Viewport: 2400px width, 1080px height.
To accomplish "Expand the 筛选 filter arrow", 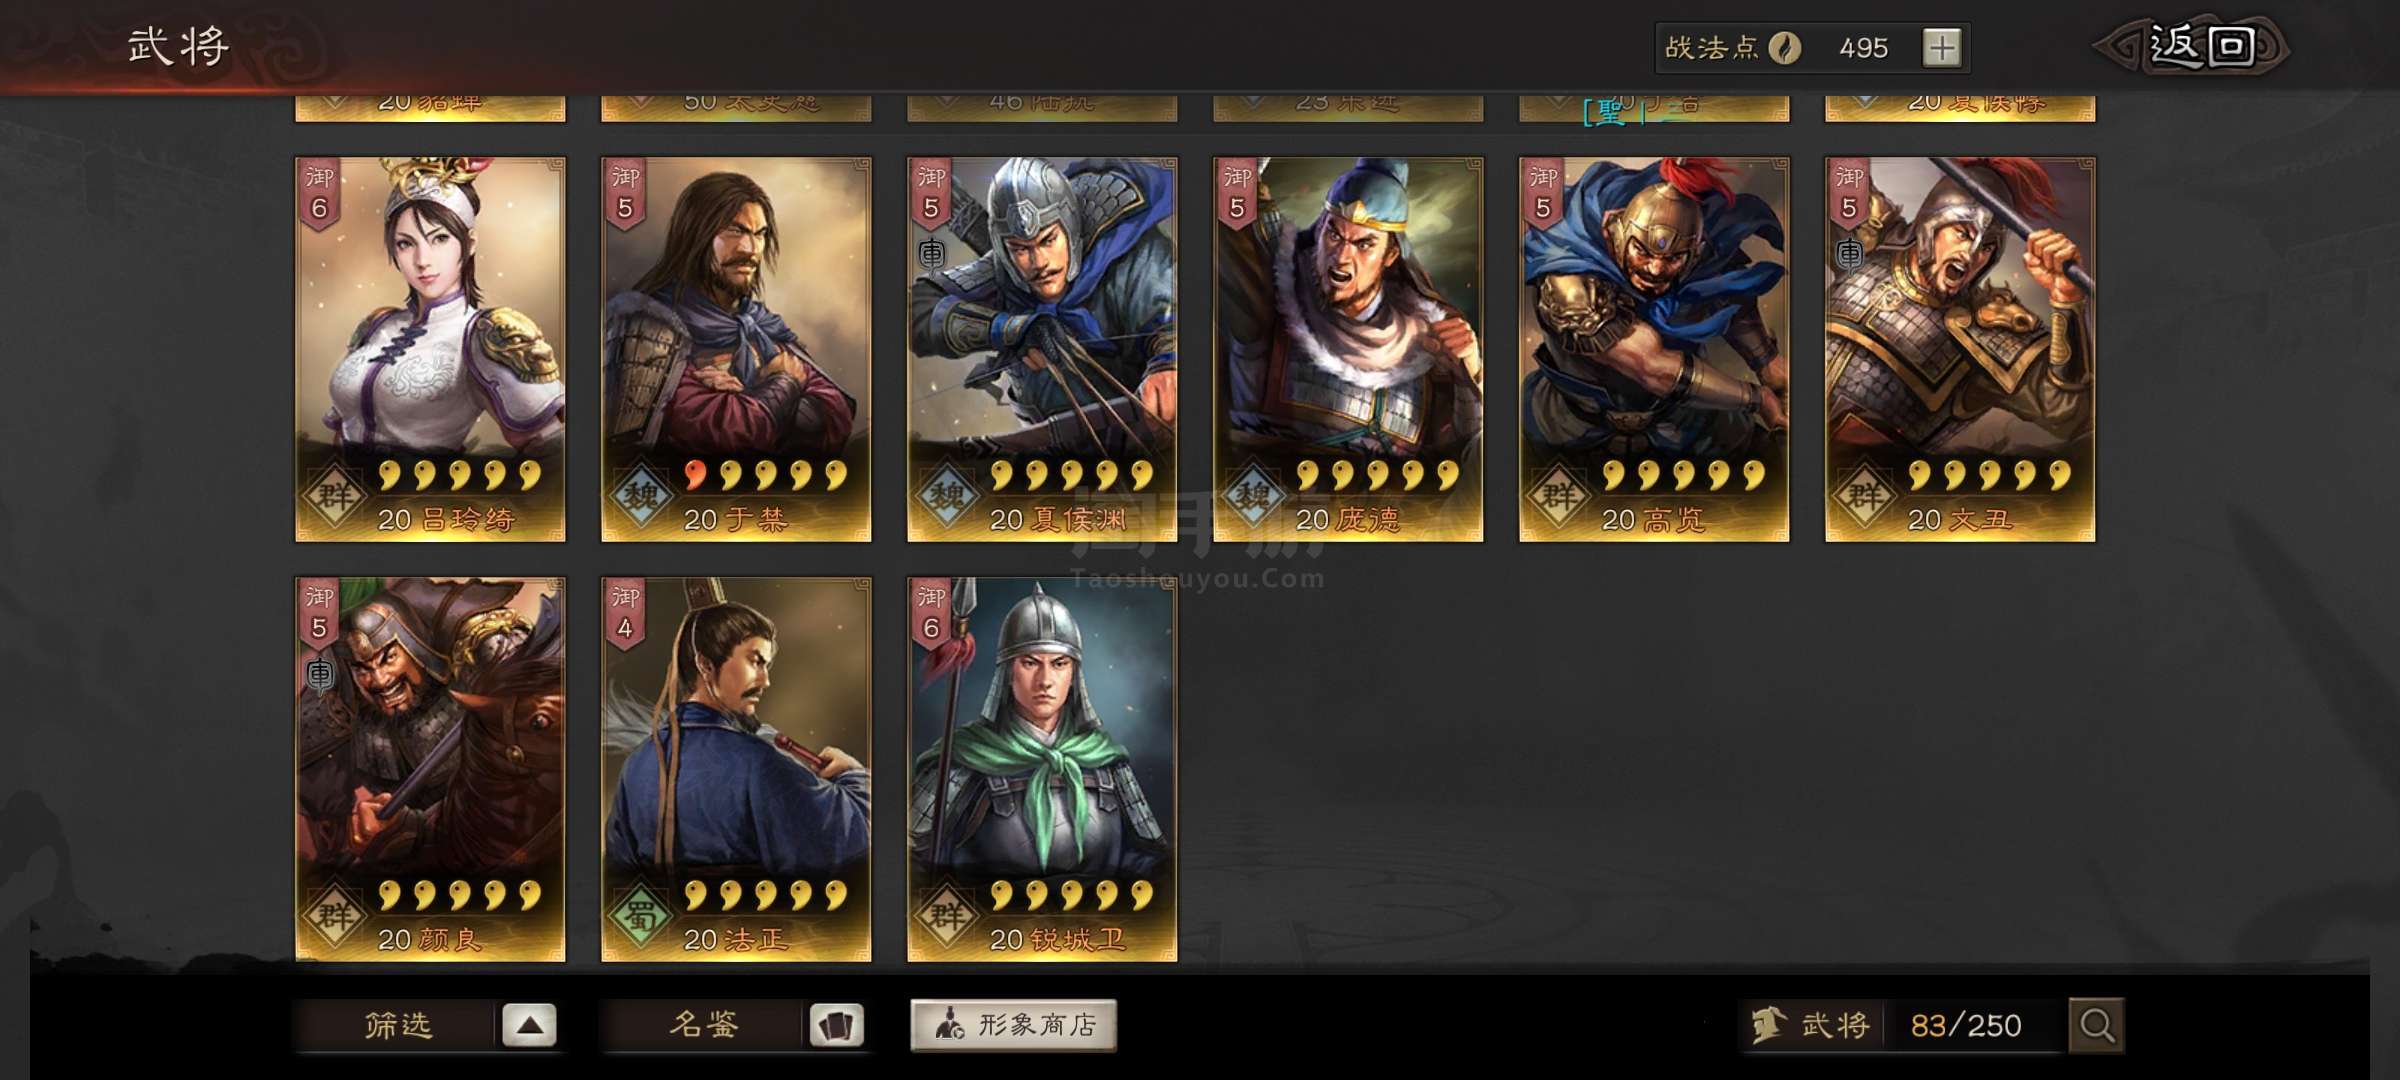I will coord(529,1025).
